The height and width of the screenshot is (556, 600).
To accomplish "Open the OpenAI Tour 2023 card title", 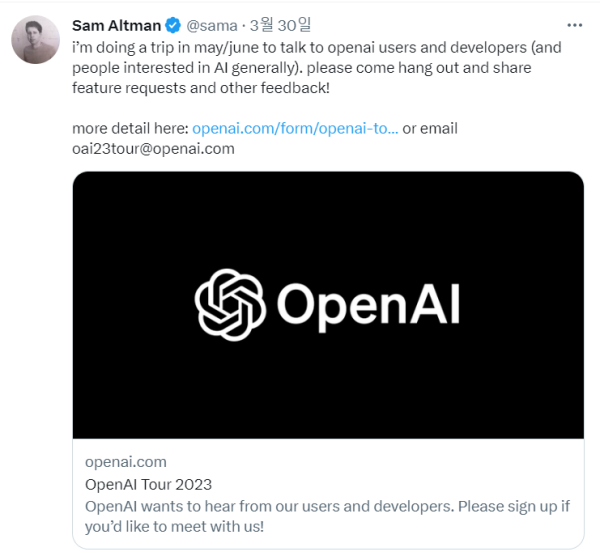I will (148, 484).
